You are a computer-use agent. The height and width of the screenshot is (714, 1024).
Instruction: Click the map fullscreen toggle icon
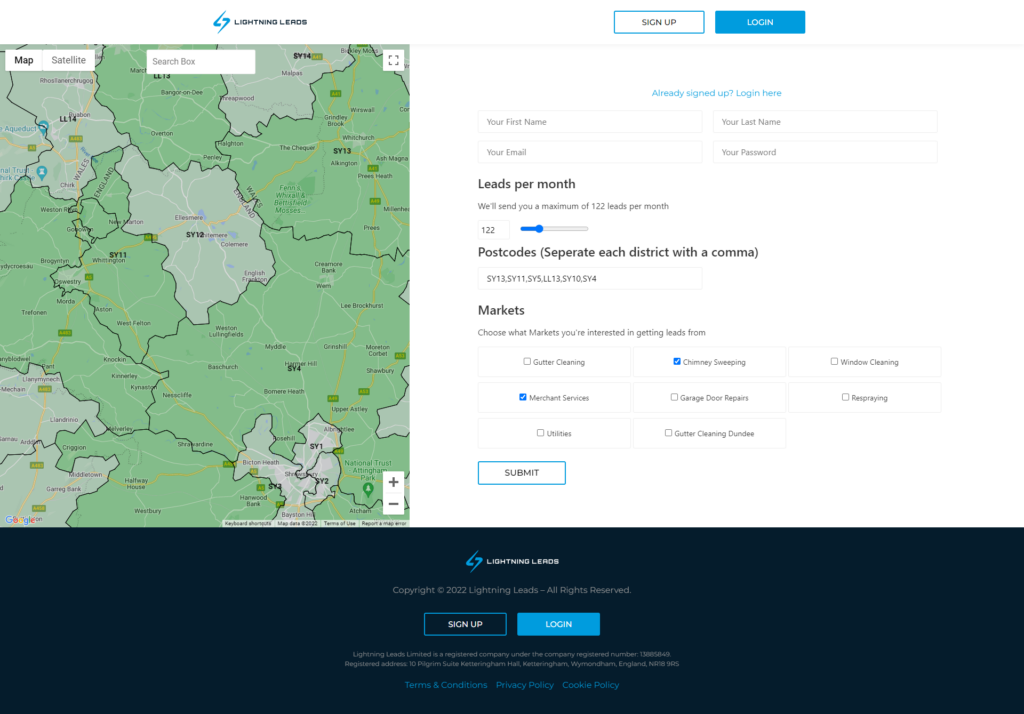point(393,61)
